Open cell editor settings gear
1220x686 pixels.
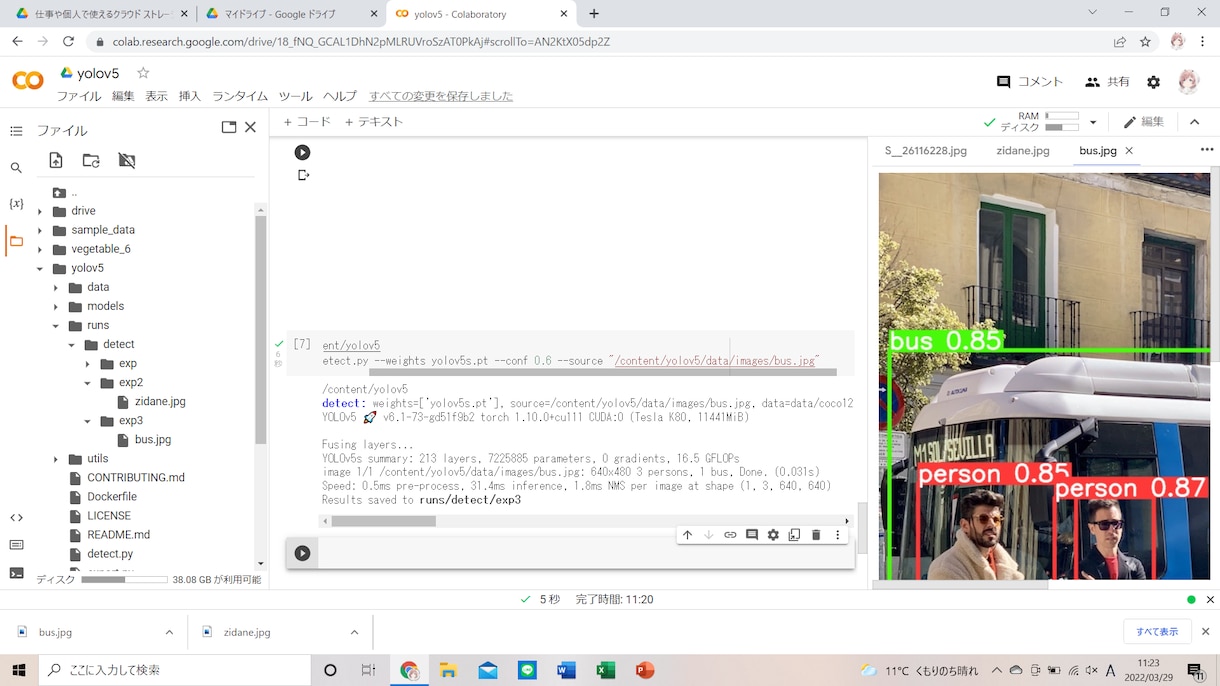coord(773,535)
